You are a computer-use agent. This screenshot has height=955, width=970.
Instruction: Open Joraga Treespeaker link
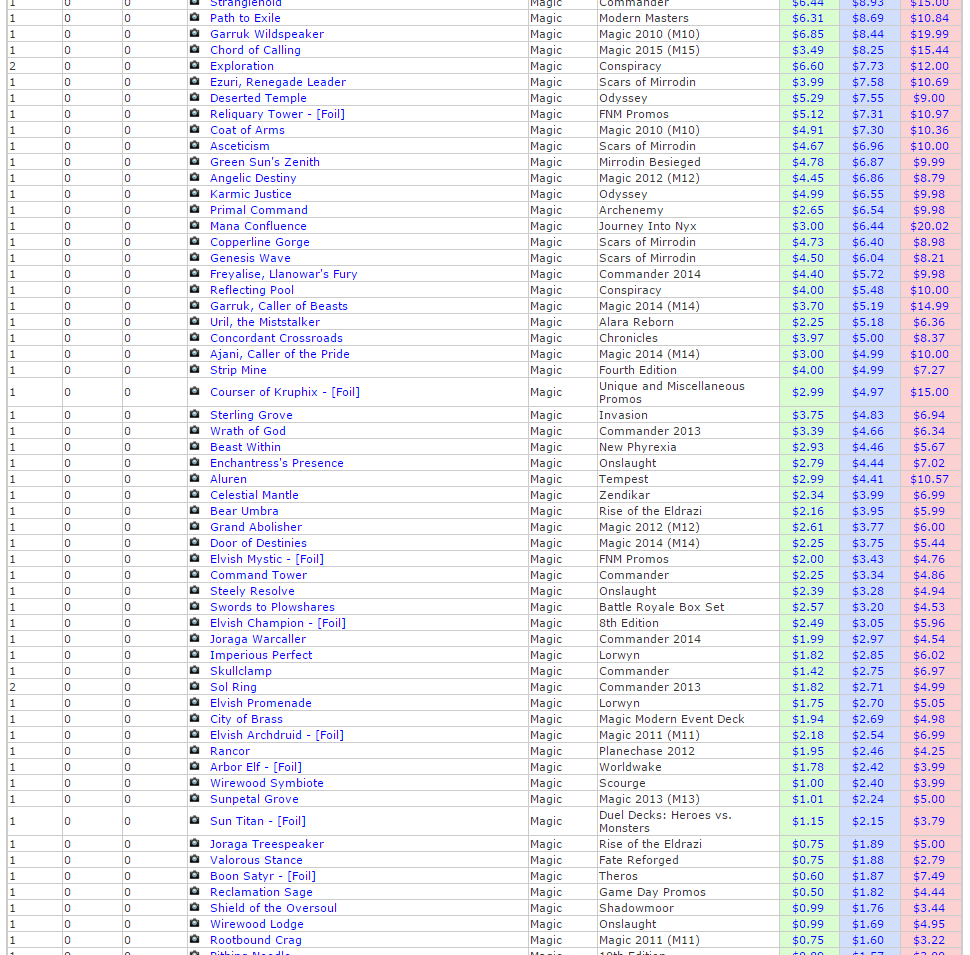click(x=267, y=844)
